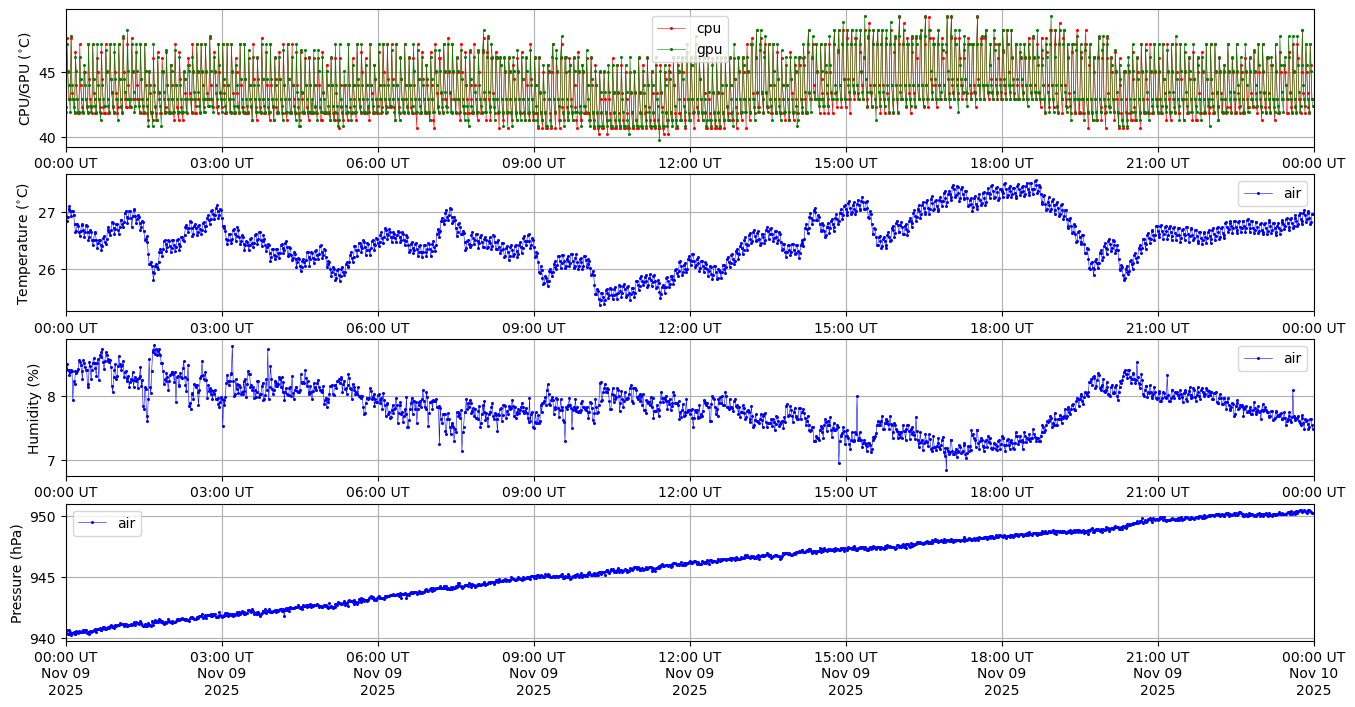This screenshot has width=1355, height=707.
Task: Click the 950 tick on Pressure axis
Action: coord(47,517)
